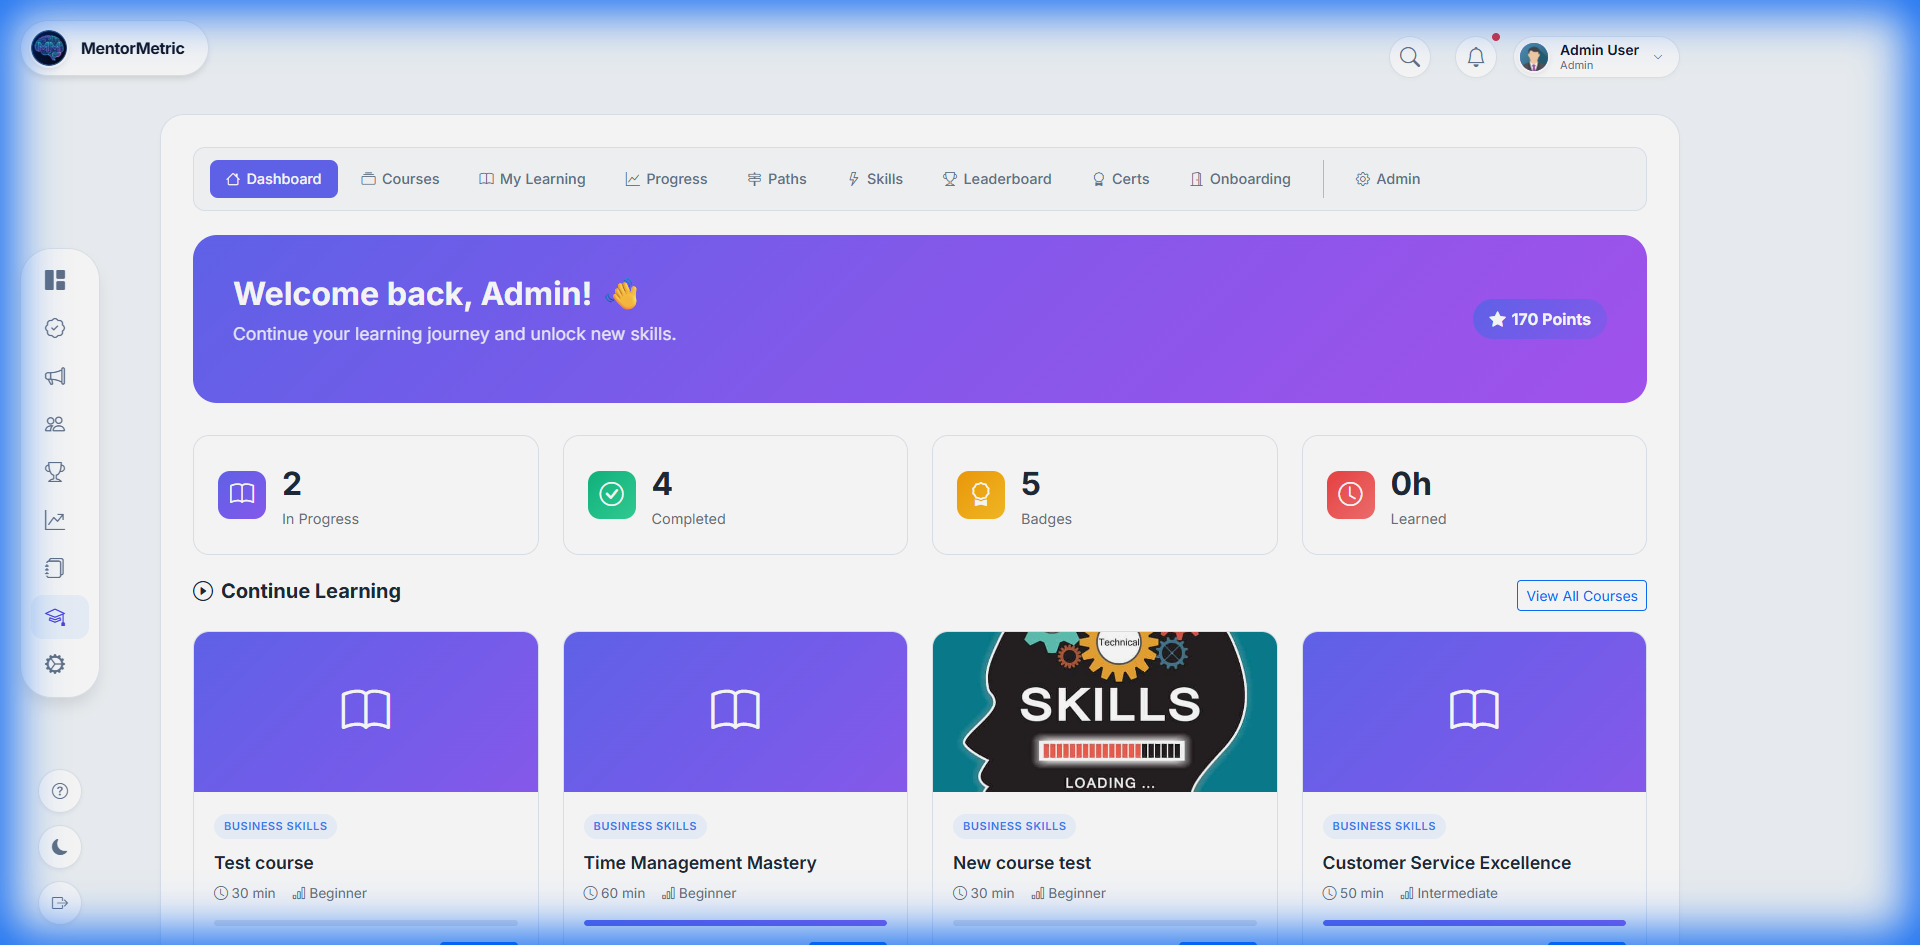The height and width of the screenshot is (945, 1920).
Task: Open settings via the gear sidebar icon
Action: coord(55,663)
